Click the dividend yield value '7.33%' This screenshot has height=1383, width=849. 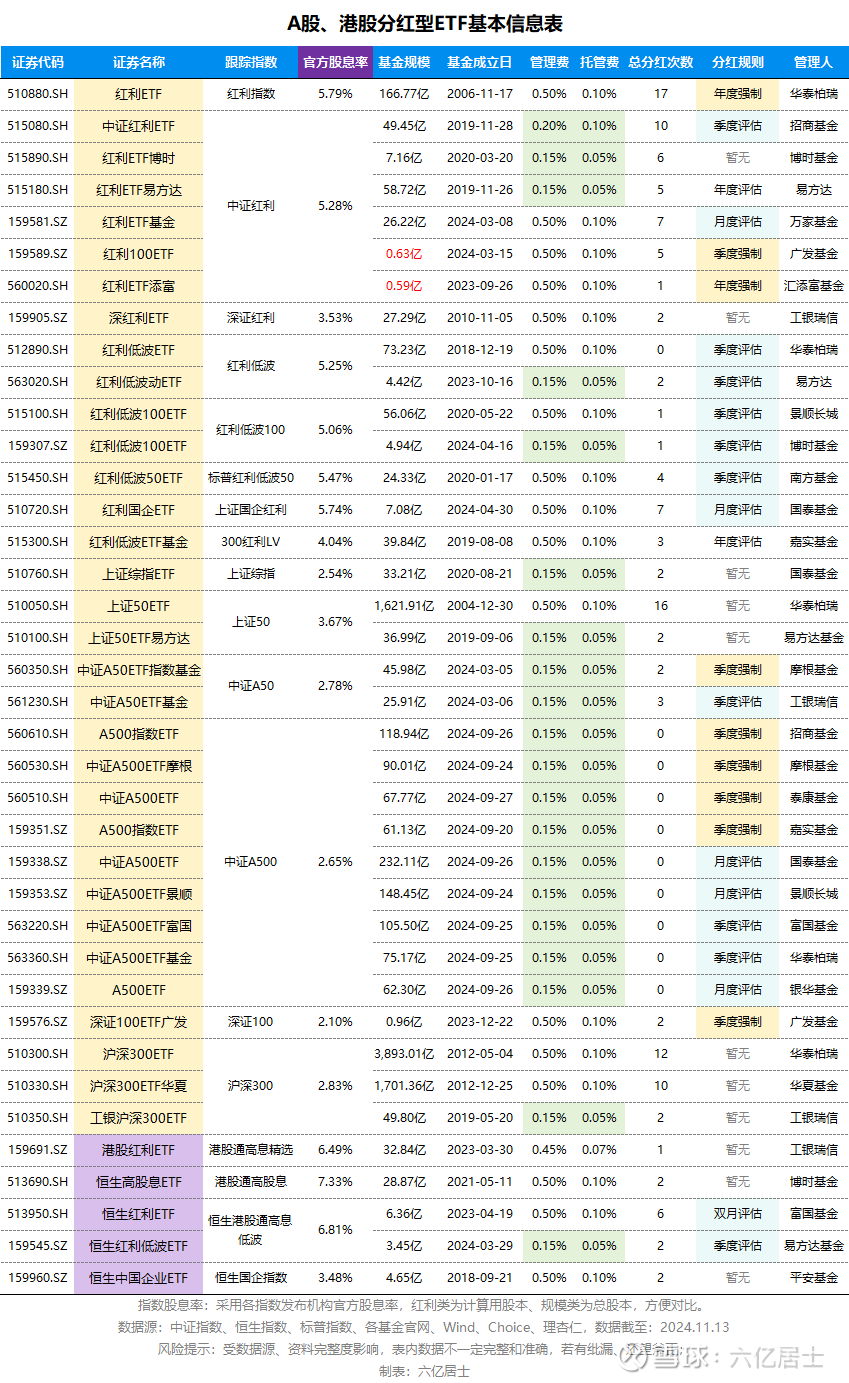(x=335, y=1182)
